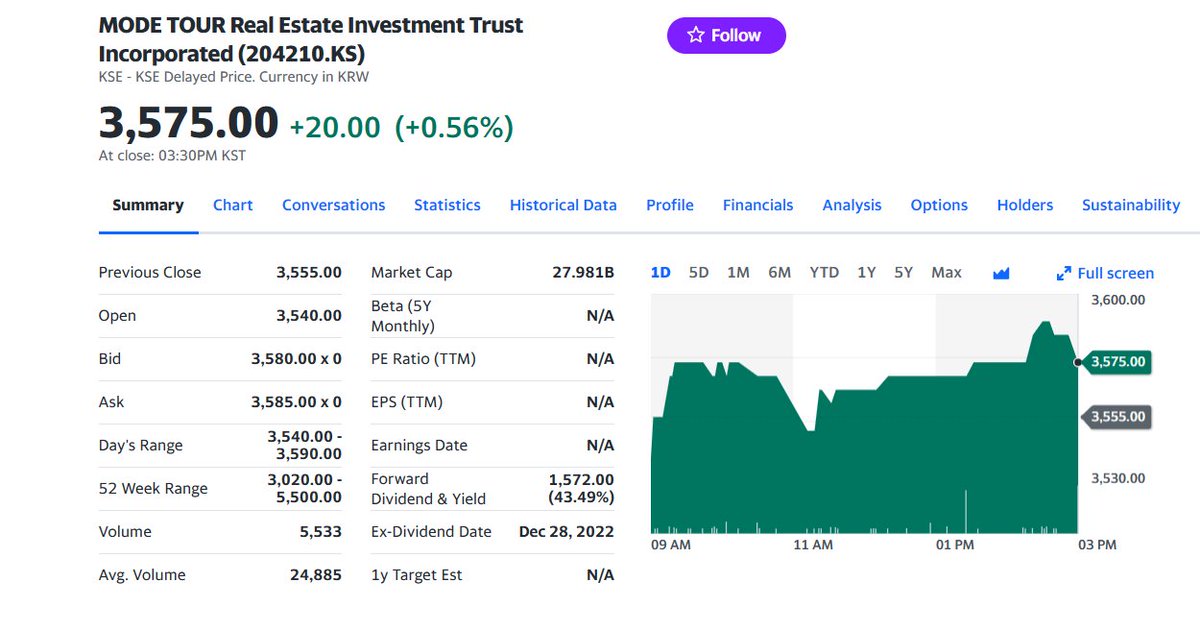Viewport: 1200px width, 631px height.
Task: Click the MODE TOUR company name heading
Action: [x=311, y=39]
